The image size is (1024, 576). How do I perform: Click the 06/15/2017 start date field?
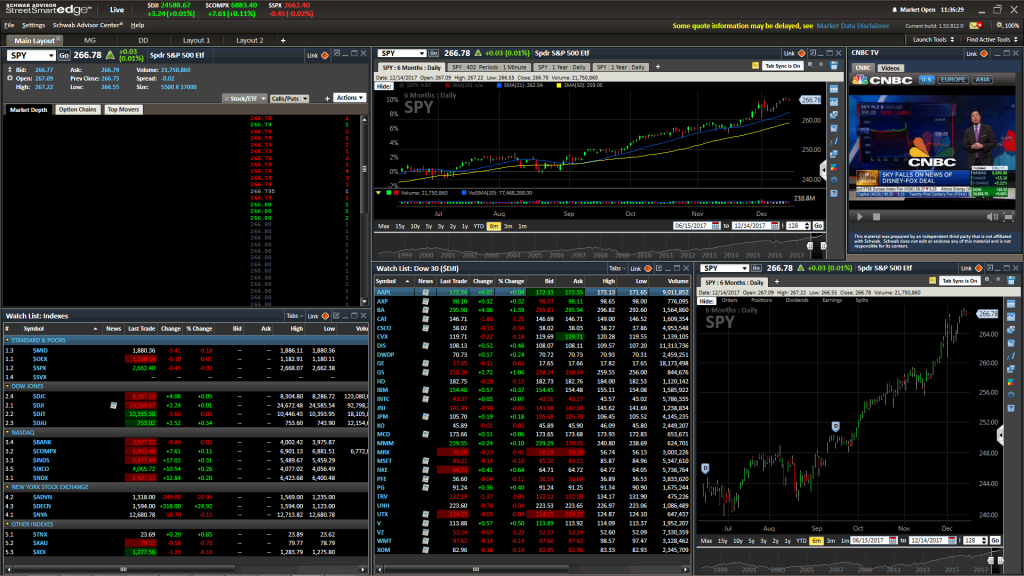click(690, 227)
